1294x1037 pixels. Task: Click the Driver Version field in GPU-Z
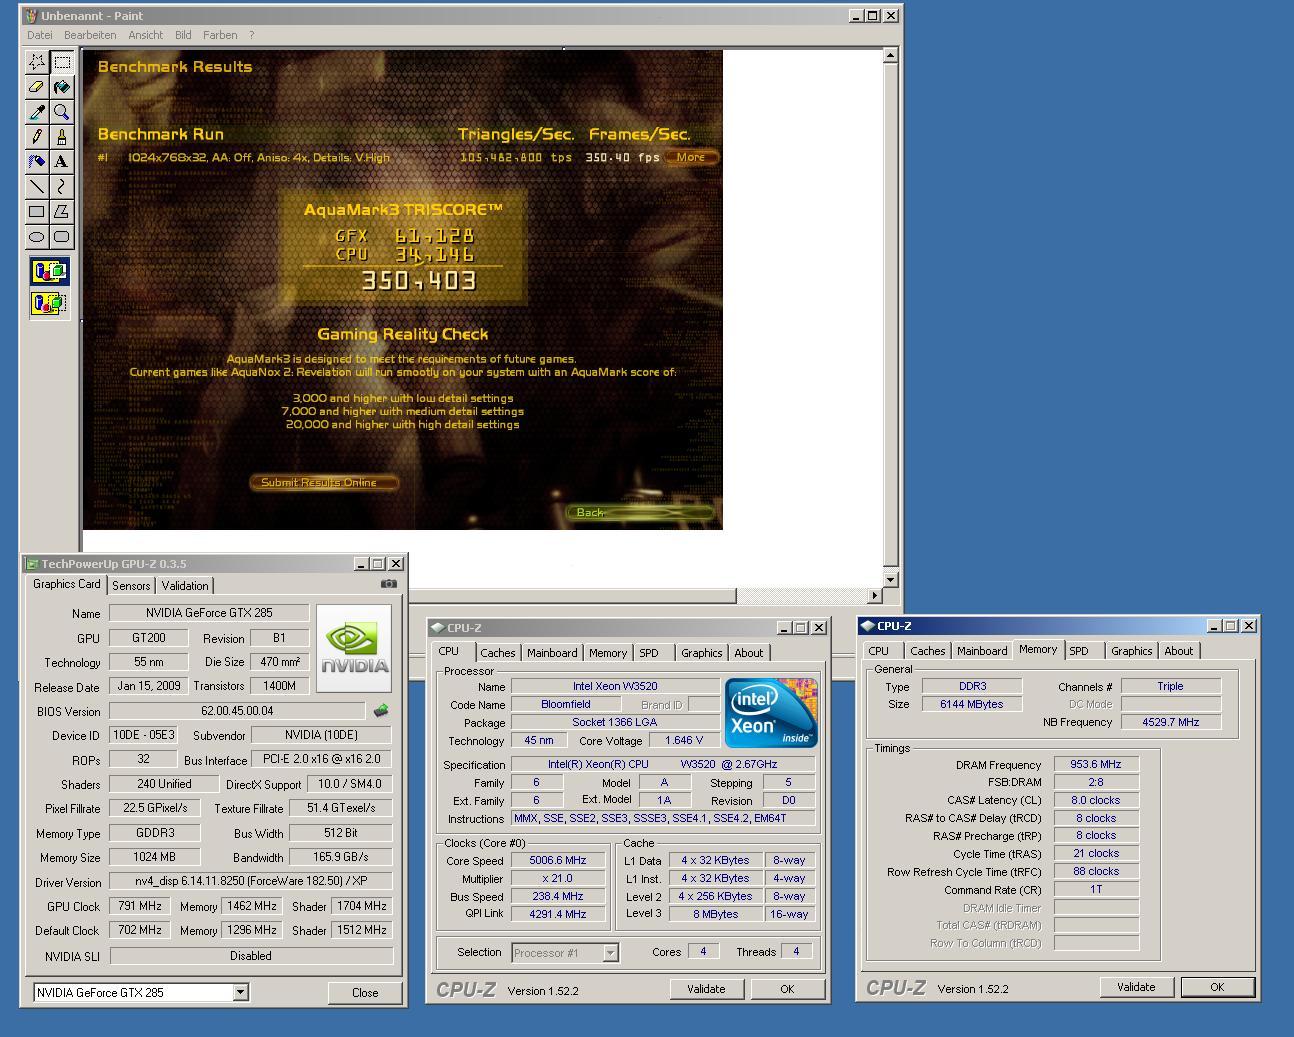[x=250, y=882]
